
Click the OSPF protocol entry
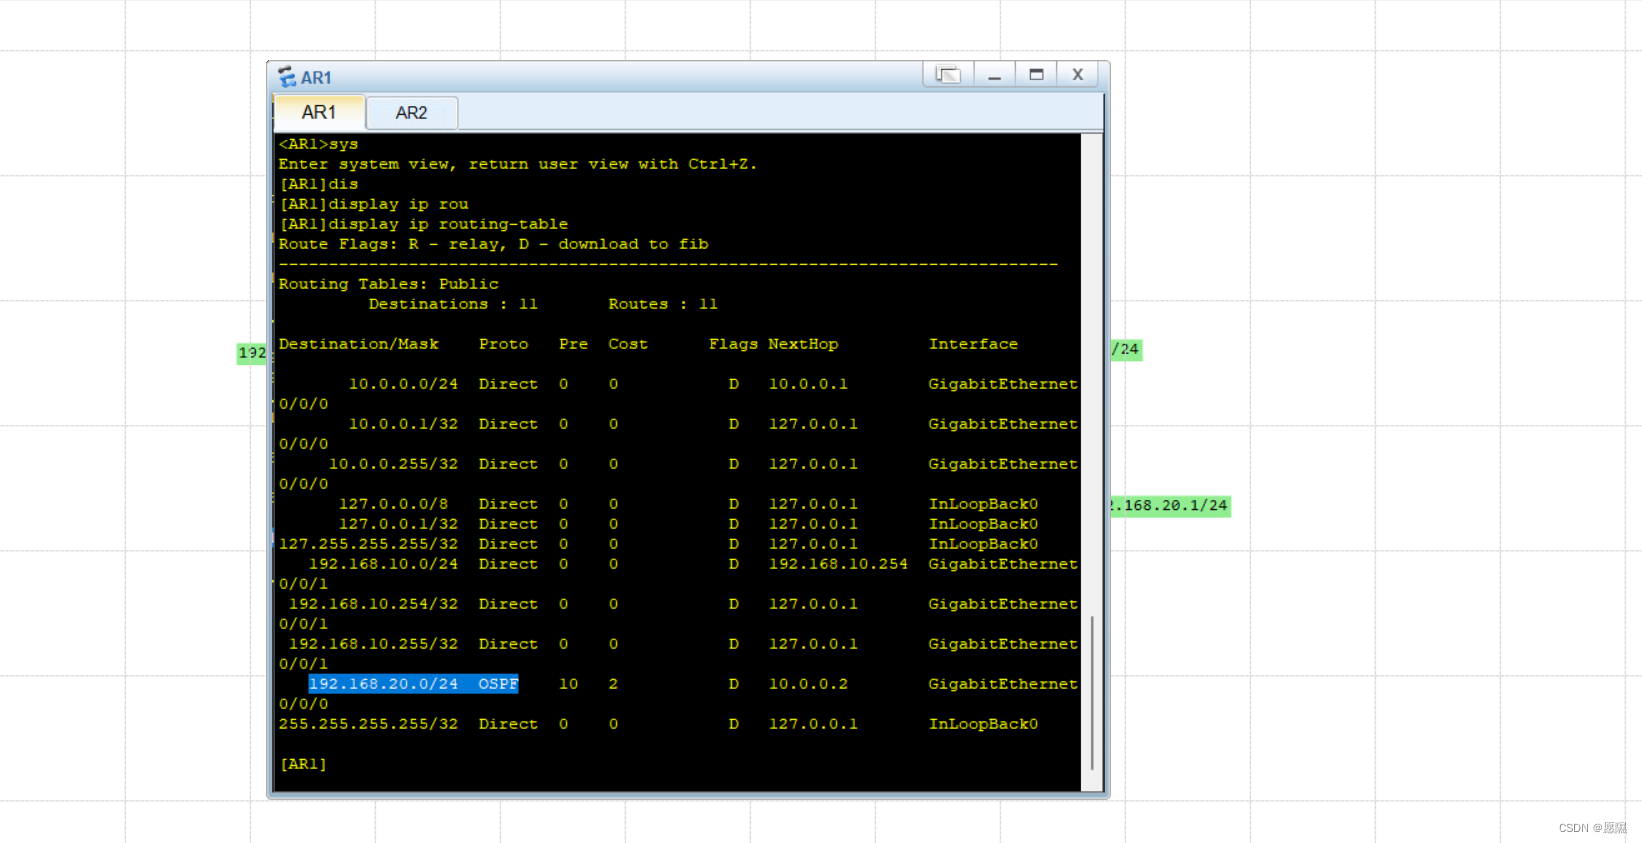[x=498, y=684]
